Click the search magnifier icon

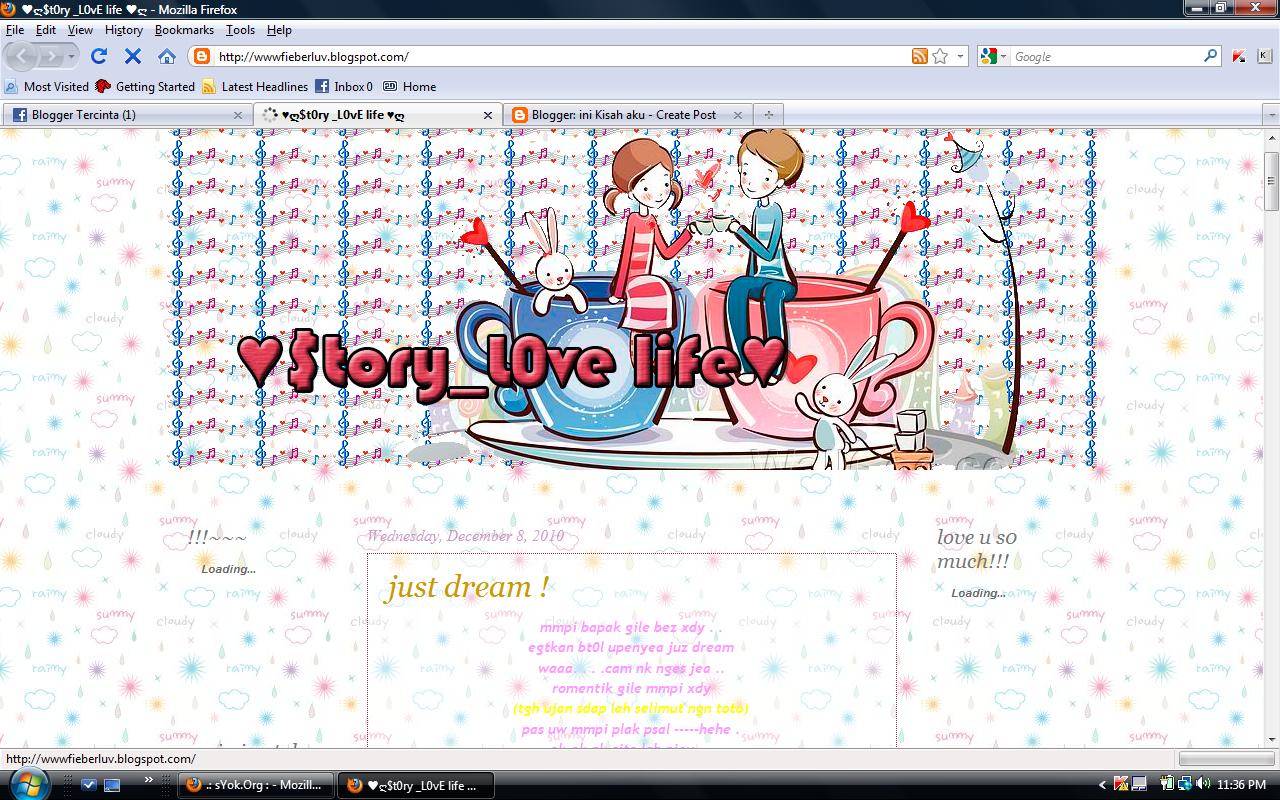tap(1211, 57)
